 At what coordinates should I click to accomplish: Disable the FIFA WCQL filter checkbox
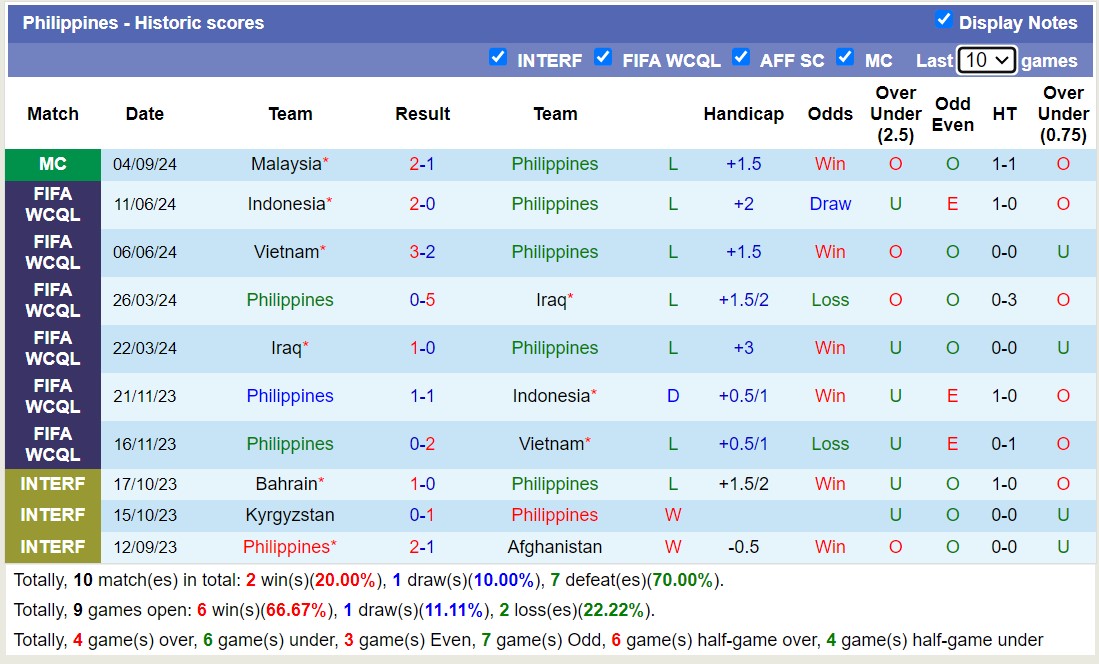(x=604, y=58)
